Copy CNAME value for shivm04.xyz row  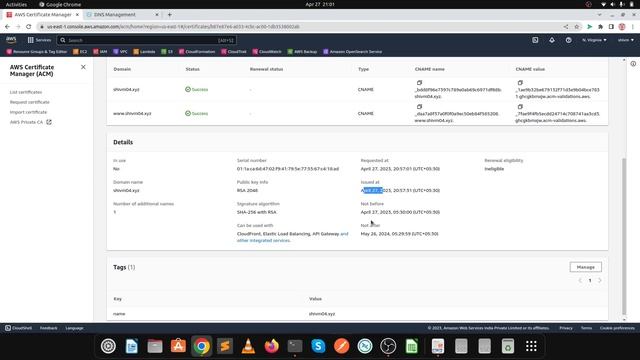coord(520,83)
